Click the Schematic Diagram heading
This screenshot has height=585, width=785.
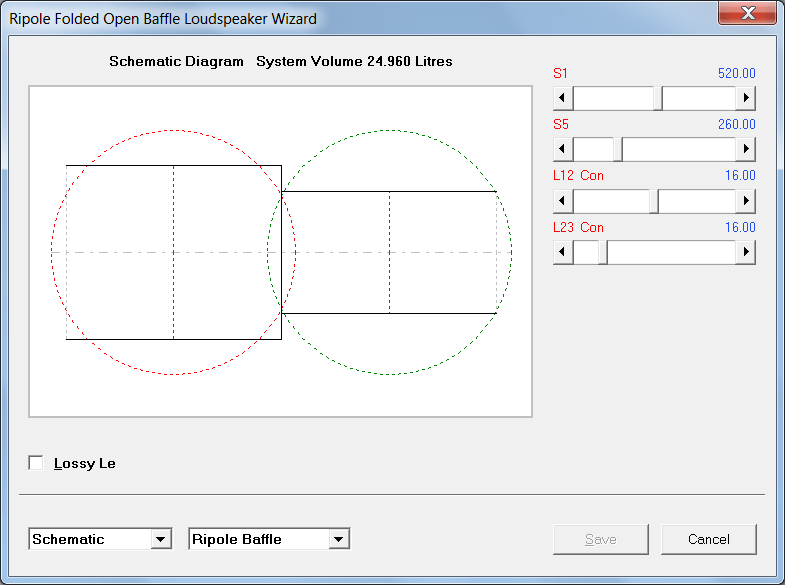pos(176,62)
